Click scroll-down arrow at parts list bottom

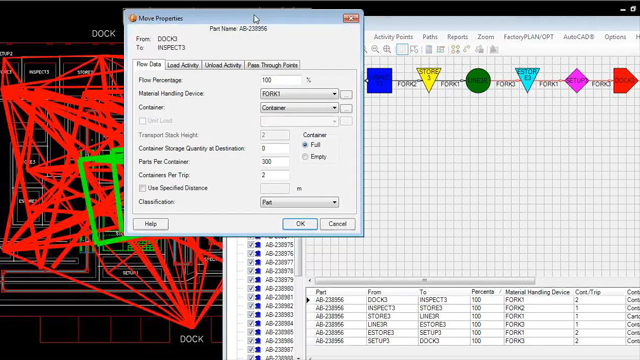coord(299,358)
